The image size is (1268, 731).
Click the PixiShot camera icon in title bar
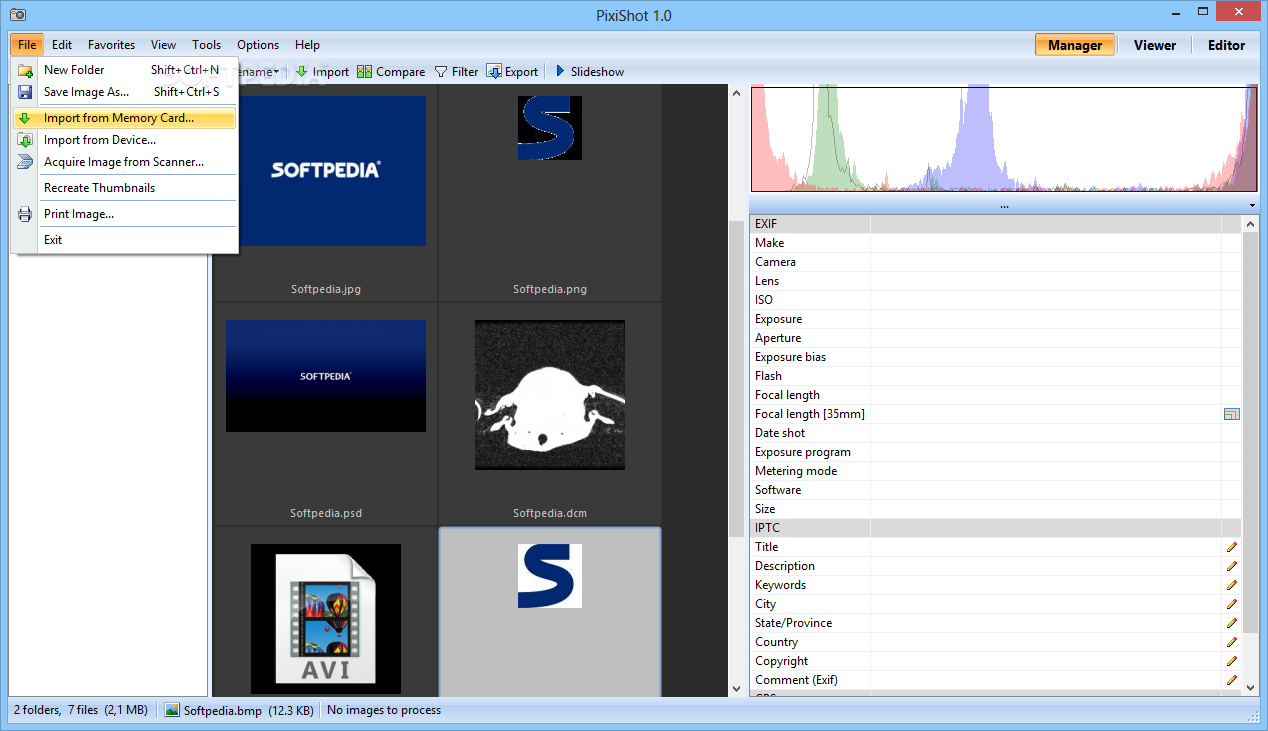coord(18,16)
